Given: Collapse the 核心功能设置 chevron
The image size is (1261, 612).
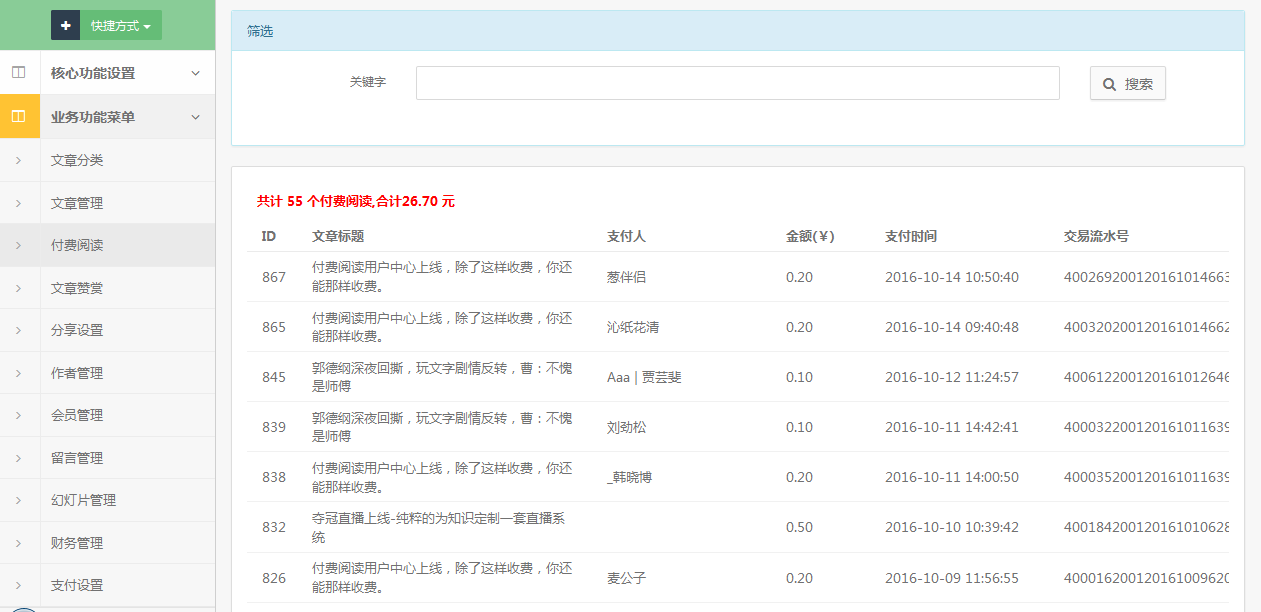Looking at the screenshot, I should (195, 73).
